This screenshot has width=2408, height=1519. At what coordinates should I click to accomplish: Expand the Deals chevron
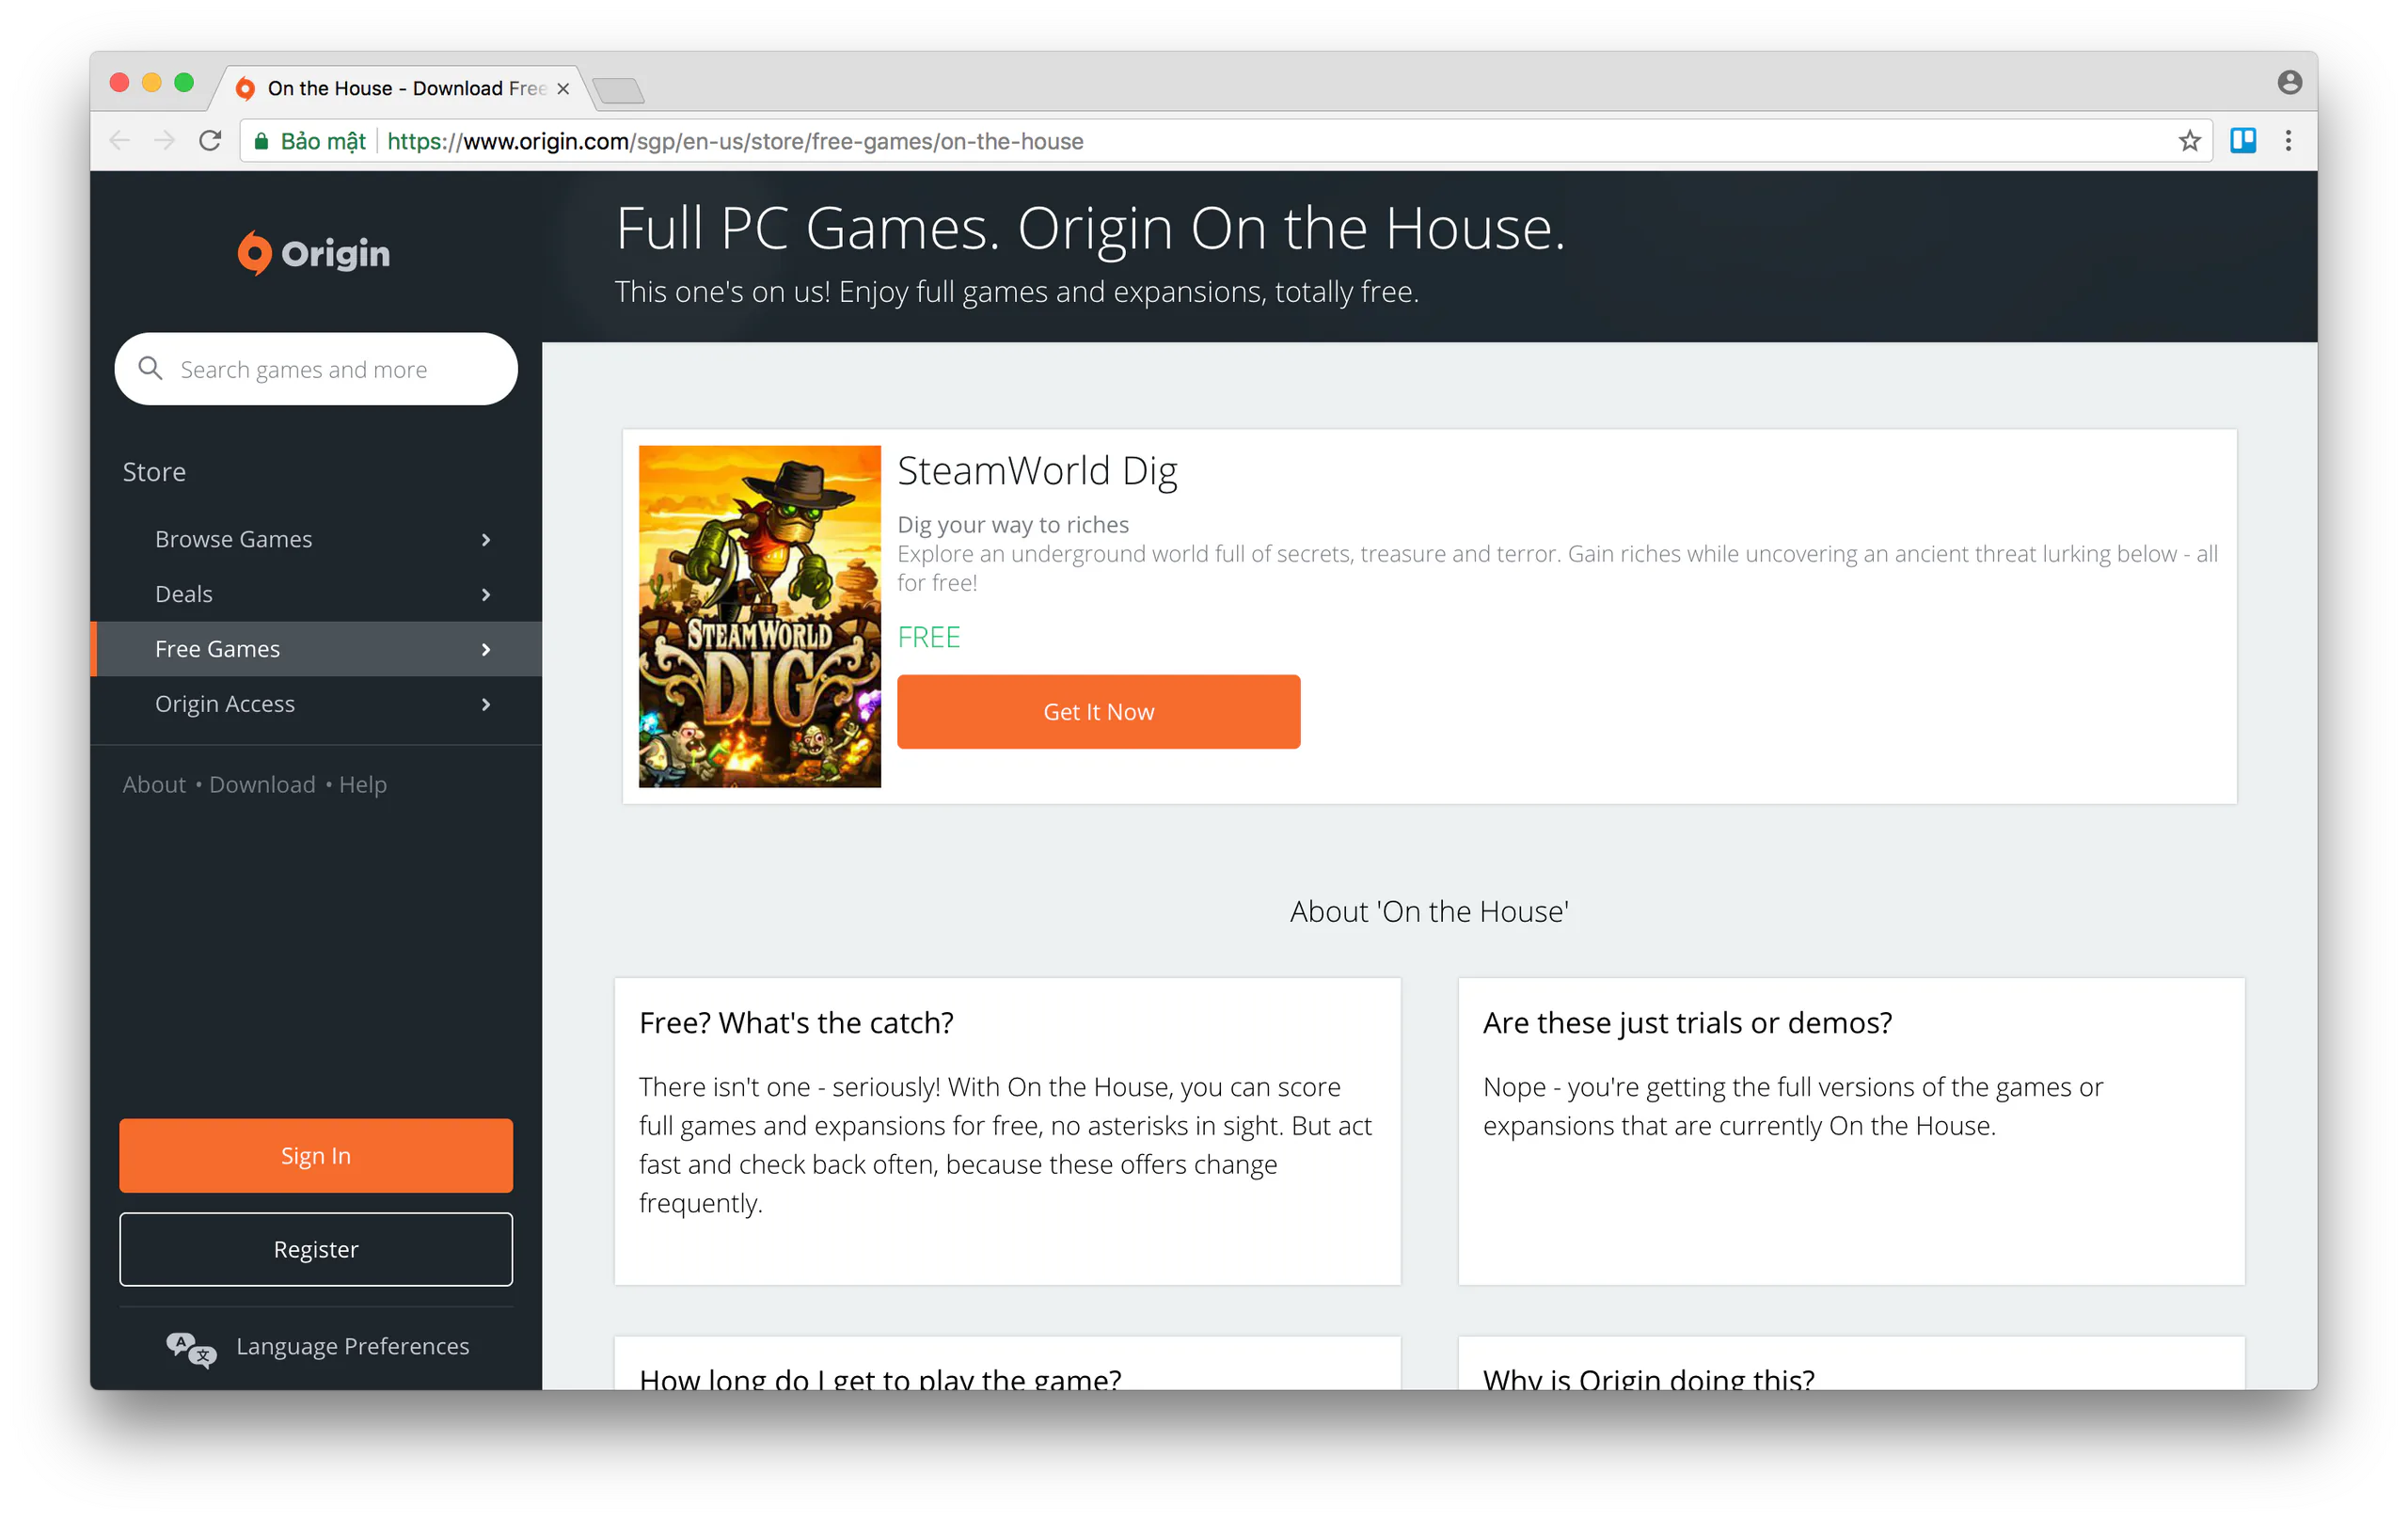[486, 595]
